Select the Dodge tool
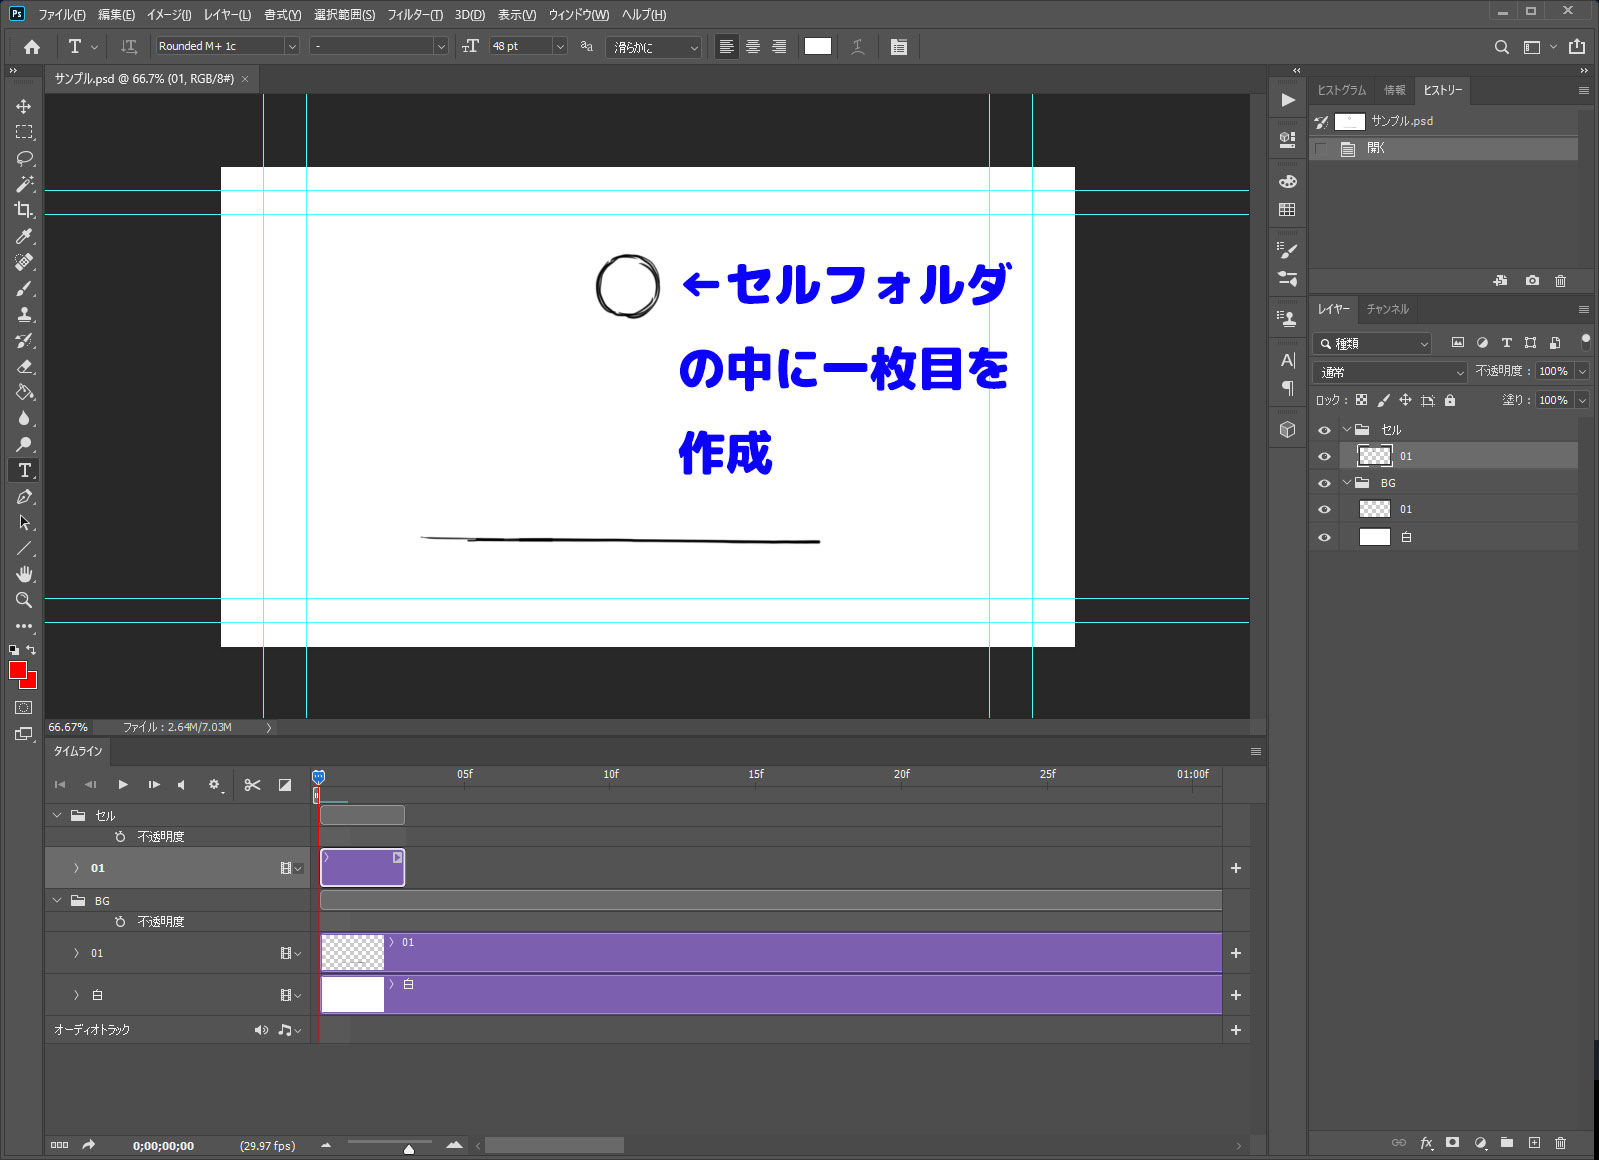The image size is (1599, 1160). pyautogui.click(x=24, y=444)
